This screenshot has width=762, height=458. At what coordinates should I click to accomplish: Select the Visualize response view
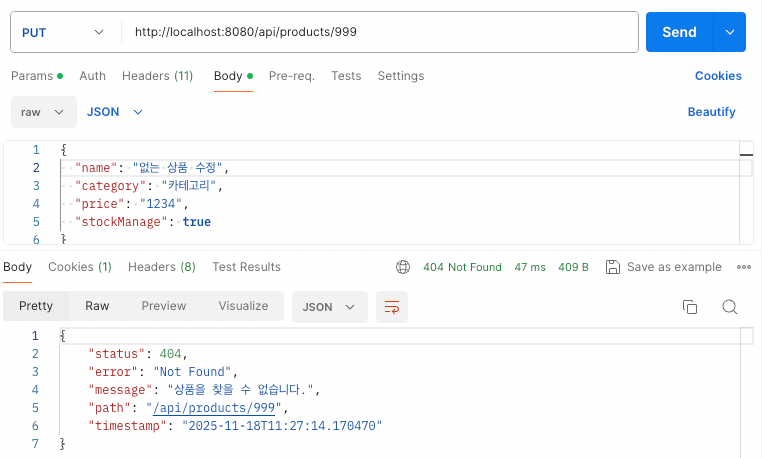tap(243, 306)
